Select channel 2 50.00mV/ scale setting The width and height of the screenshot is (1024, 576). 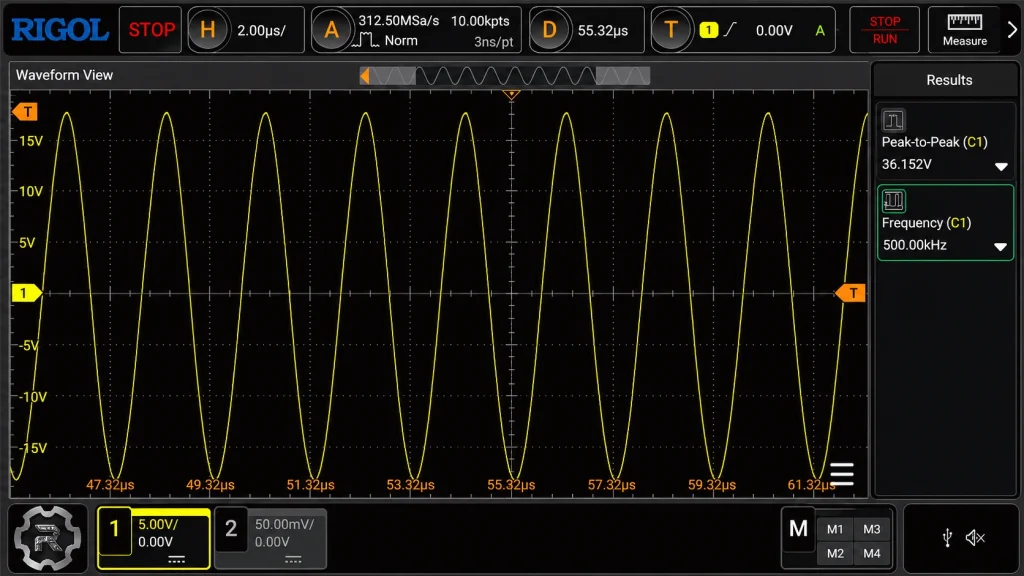(x=284, y=524)
